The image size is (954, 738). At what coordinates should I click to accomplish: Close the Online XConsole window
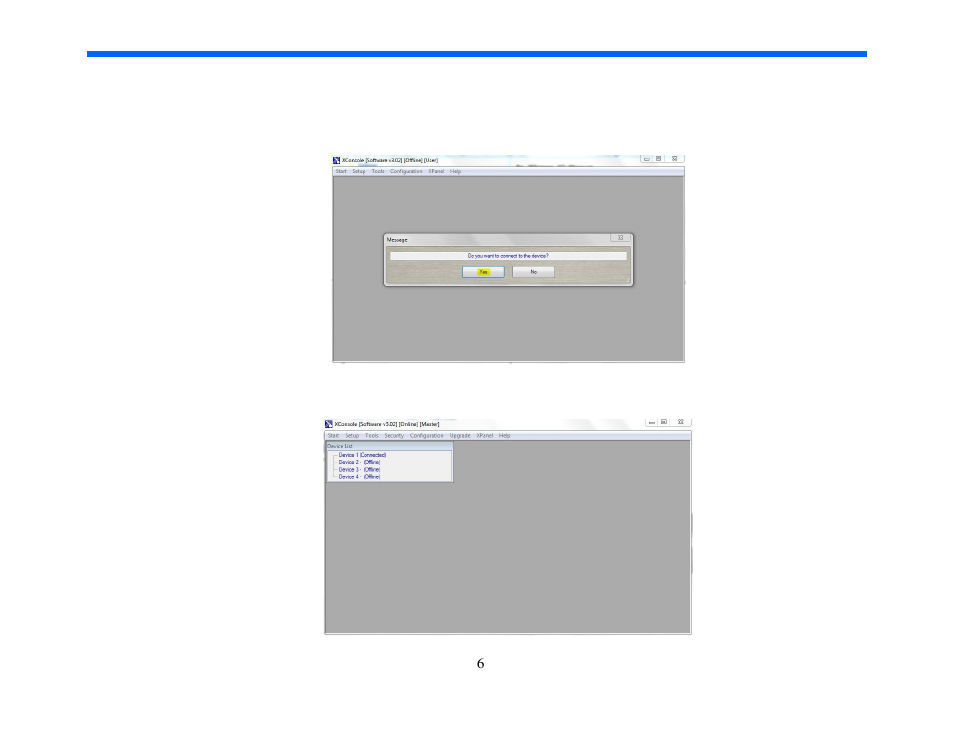[681, 422]
